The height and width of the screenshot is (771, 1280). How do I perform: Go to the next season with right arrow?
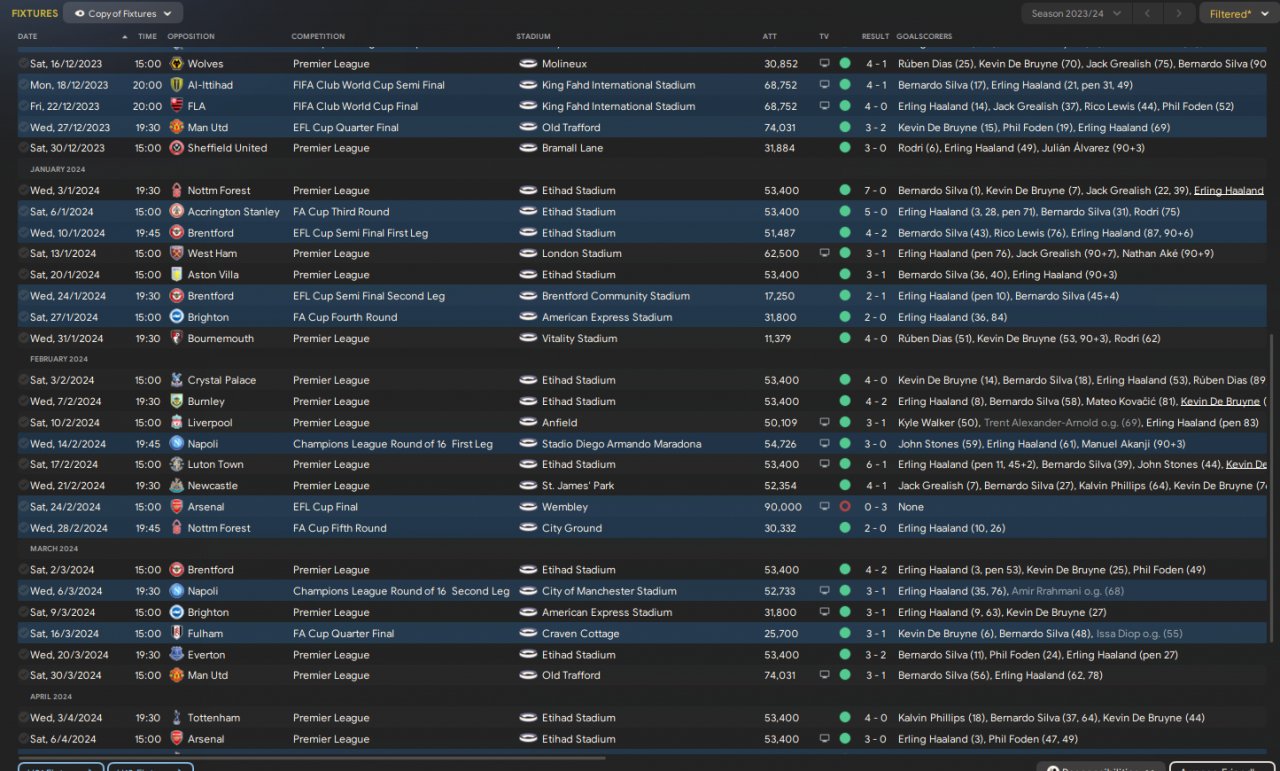[1180, 14]
